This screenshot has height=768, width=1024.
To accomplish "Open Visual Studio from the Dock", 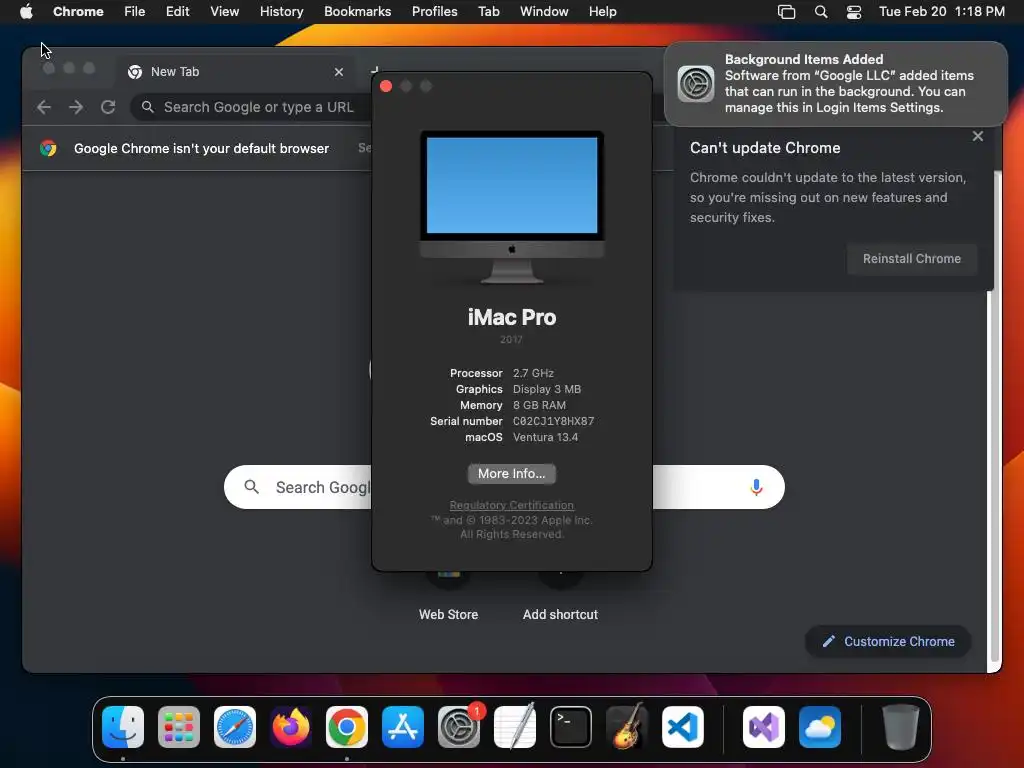I will (x=764, y=727).
